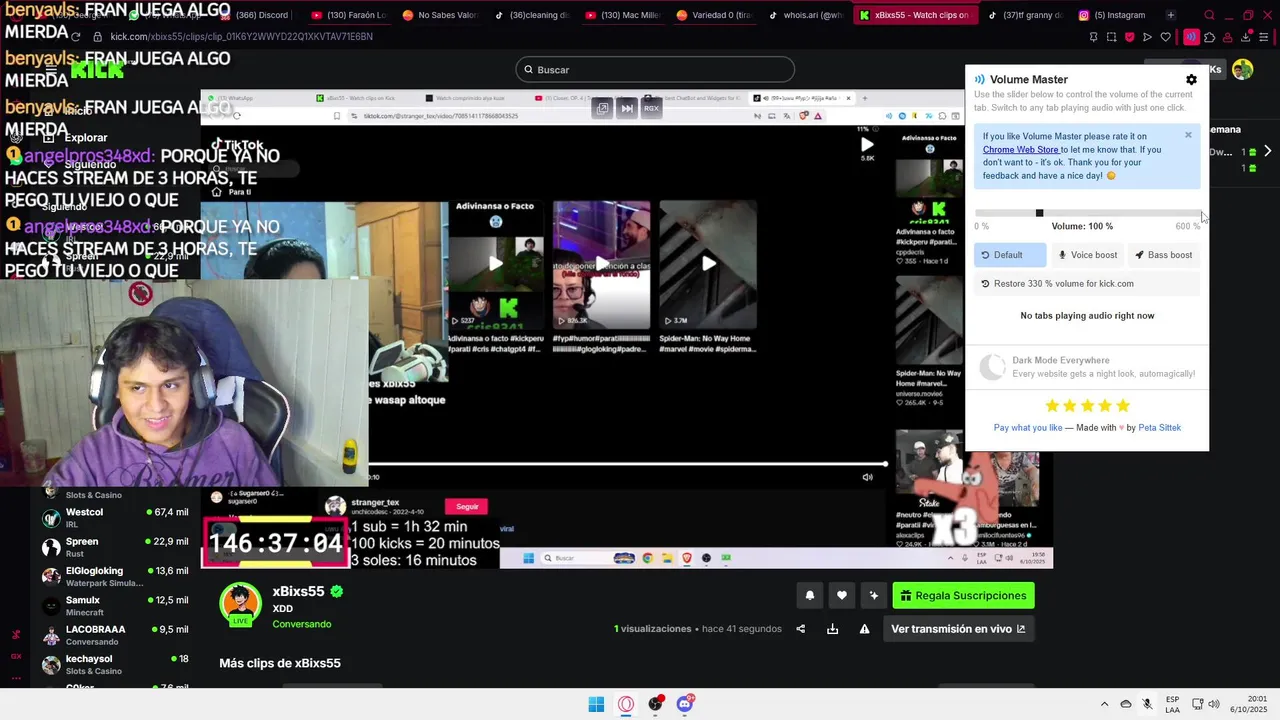Screen dimensions: 1280x720
Task: Open ElGlogloking channel in sidebar
Action: [x=115, y=577]
